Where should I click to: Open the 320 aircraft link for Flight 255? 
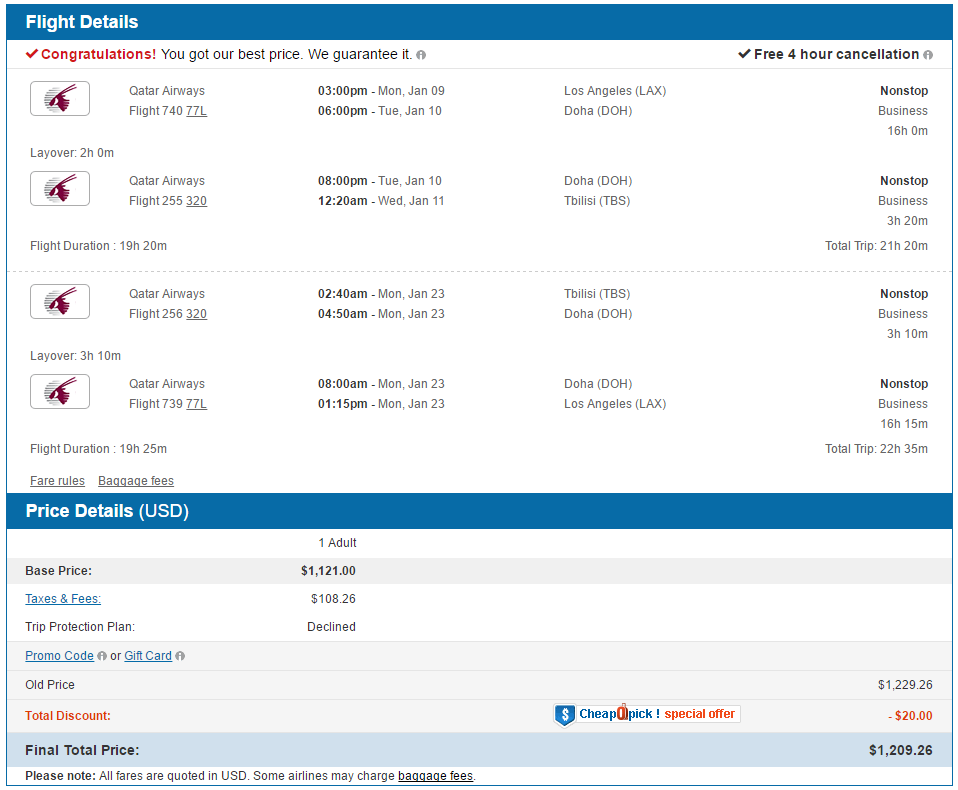[196, 200]
